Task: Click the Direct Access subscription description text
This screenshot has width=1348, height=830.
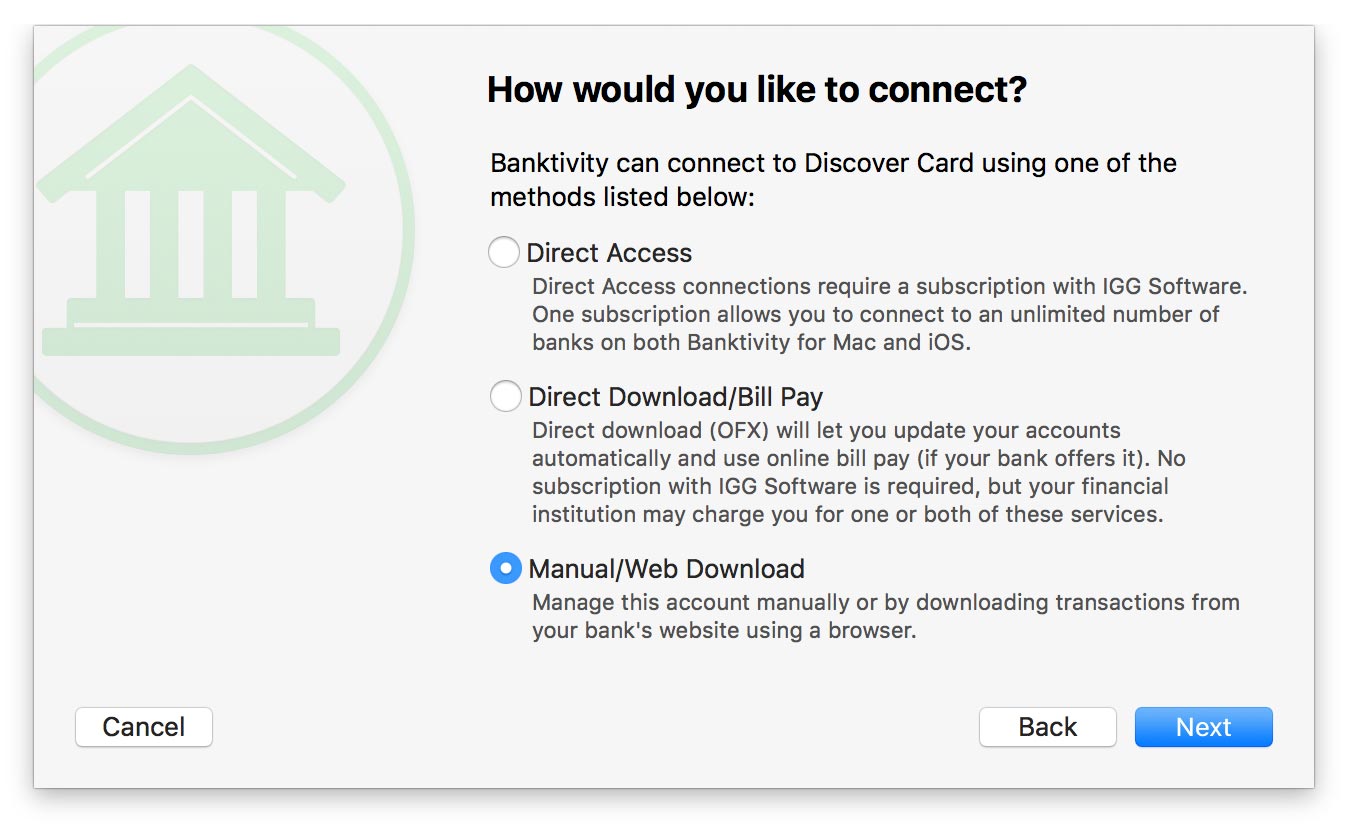Action: tap(889, 314)
